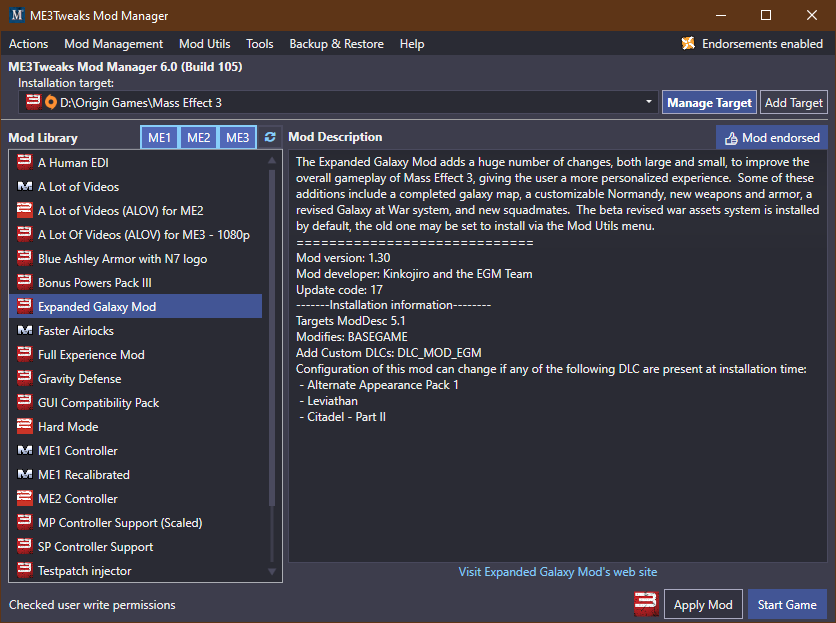This screenshot has width=836, height=623.
Task: Toggle the Mod endorsed button
Action: click(x=771, y=138)
